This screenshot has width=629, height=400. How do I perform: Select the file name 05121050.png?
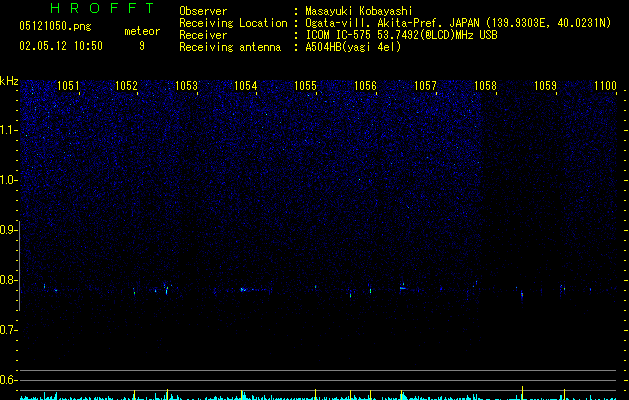coord(55,26)
